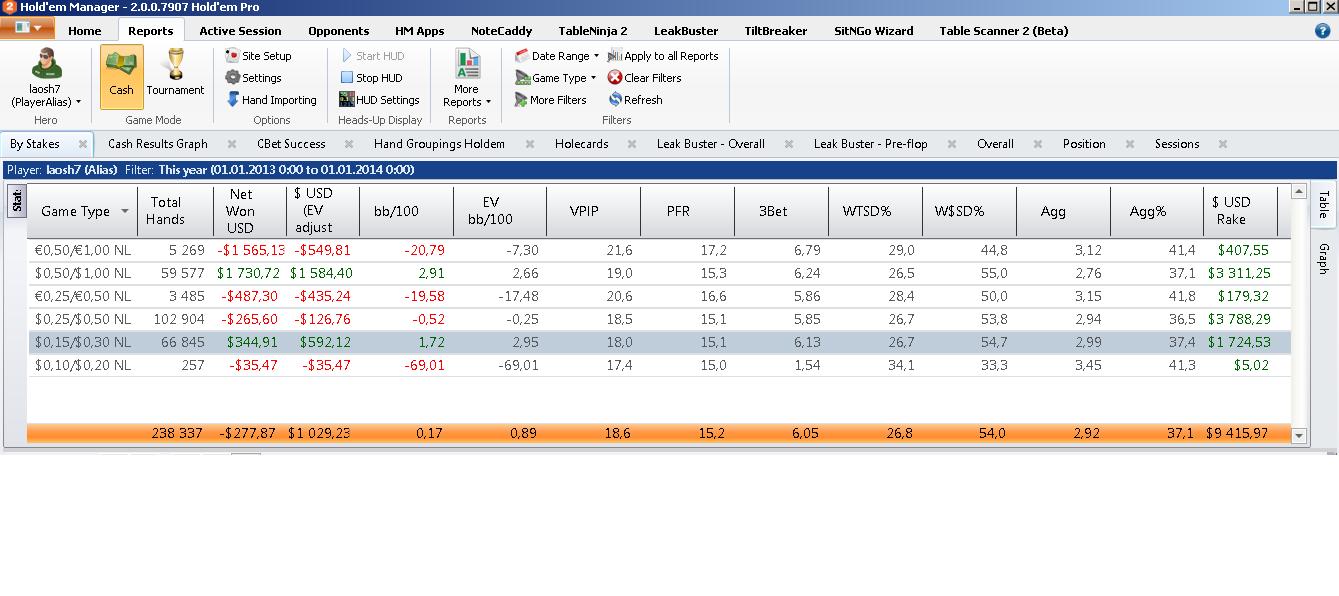Open the Settings gear option

coord(253,78)
